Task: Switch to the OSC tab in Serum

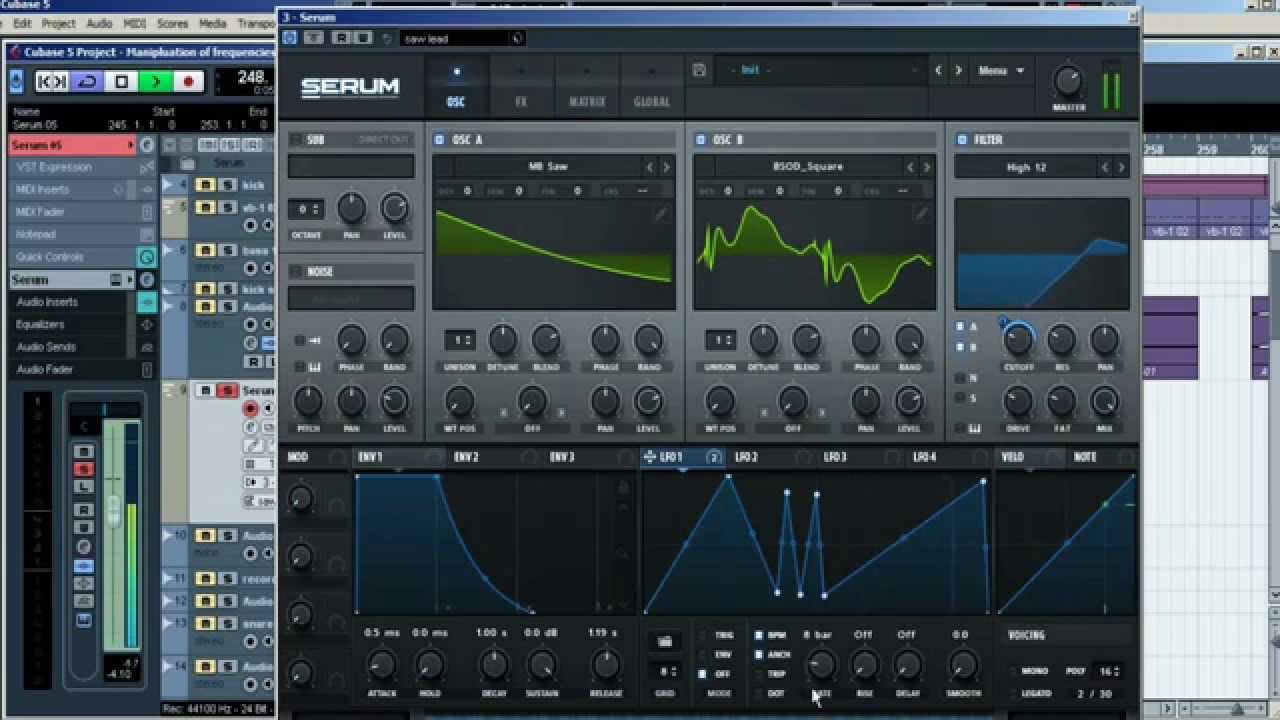Action: (456, 86)
